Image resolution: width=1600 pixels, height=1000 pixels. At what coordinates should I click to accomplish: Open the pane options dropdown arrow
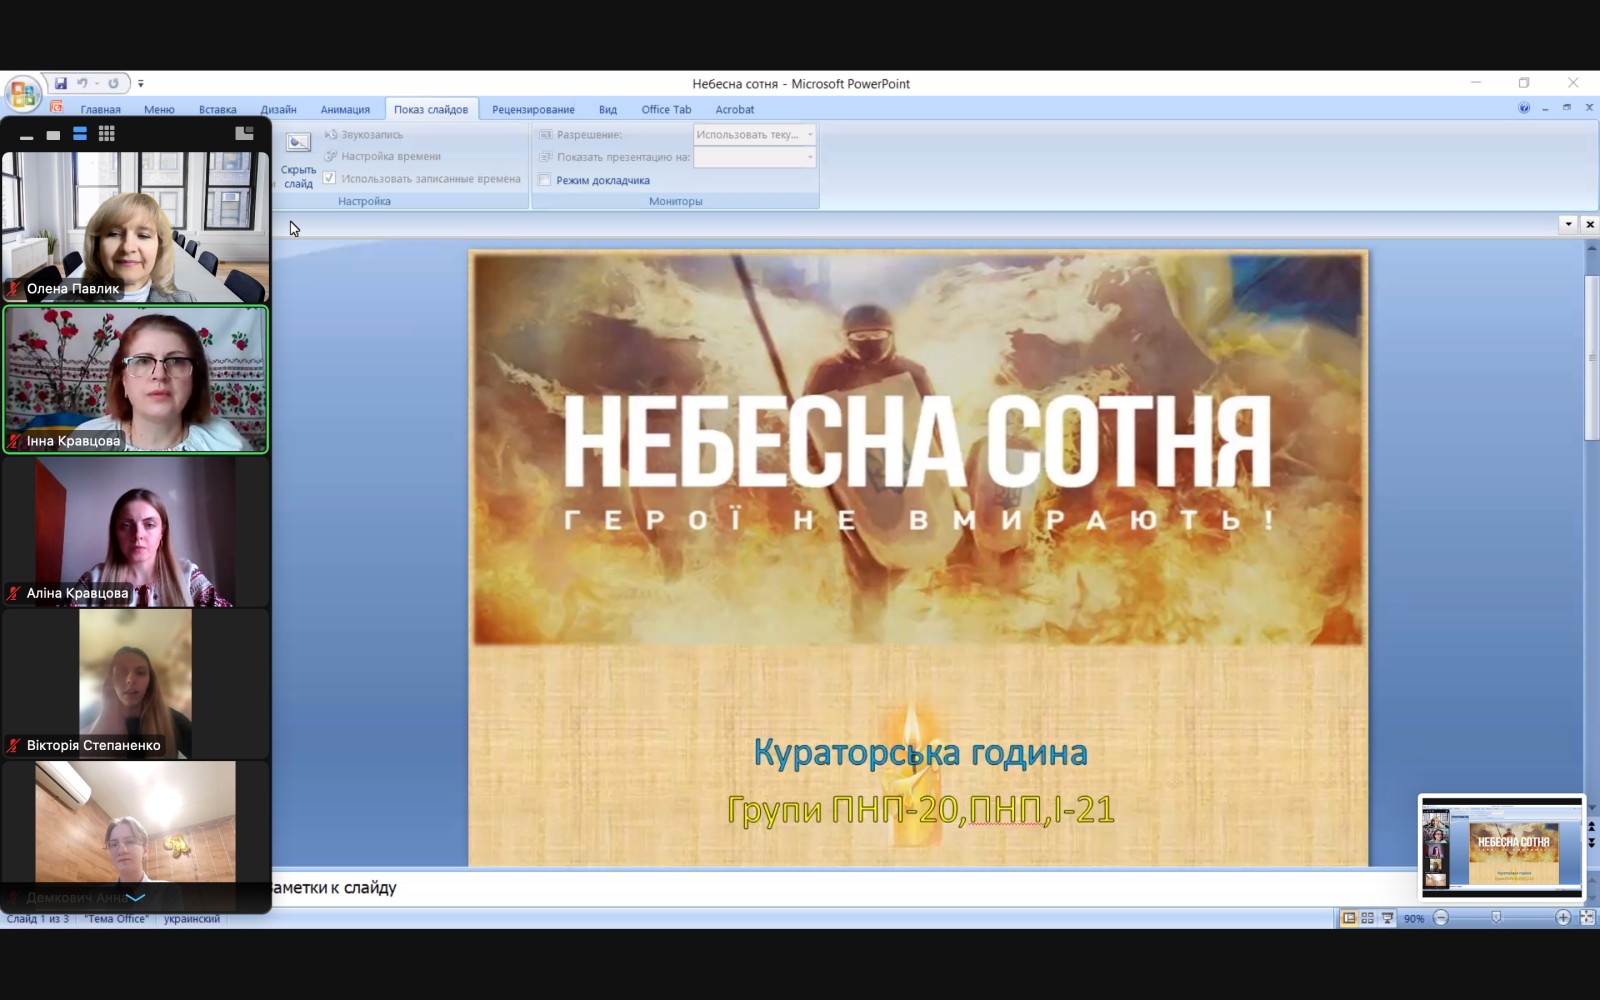[1568, 224]
